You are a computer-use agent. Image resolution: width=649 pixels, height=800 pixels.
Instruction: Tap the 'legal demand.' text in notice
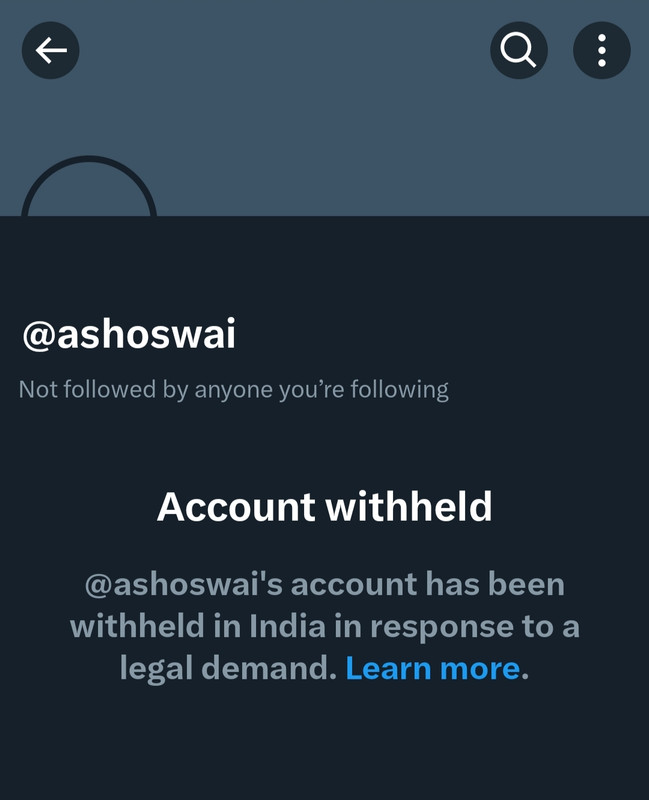(229, 668)
